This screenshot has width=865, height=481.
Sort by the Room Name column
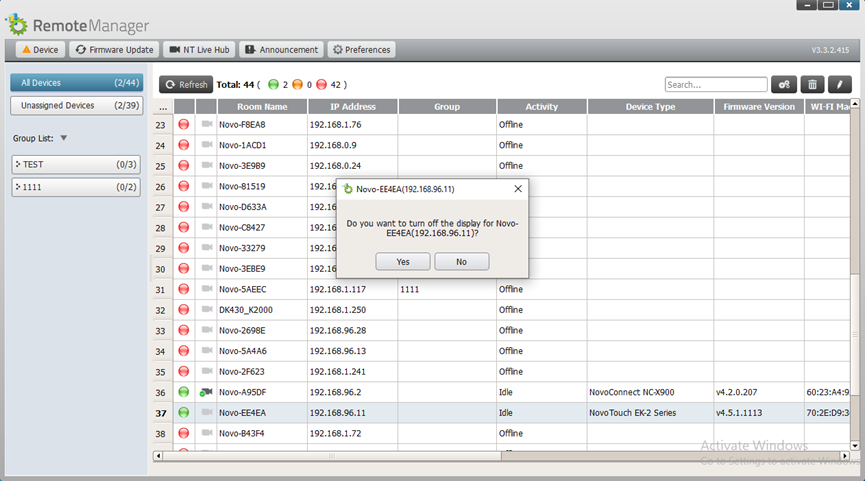[262, 106]
